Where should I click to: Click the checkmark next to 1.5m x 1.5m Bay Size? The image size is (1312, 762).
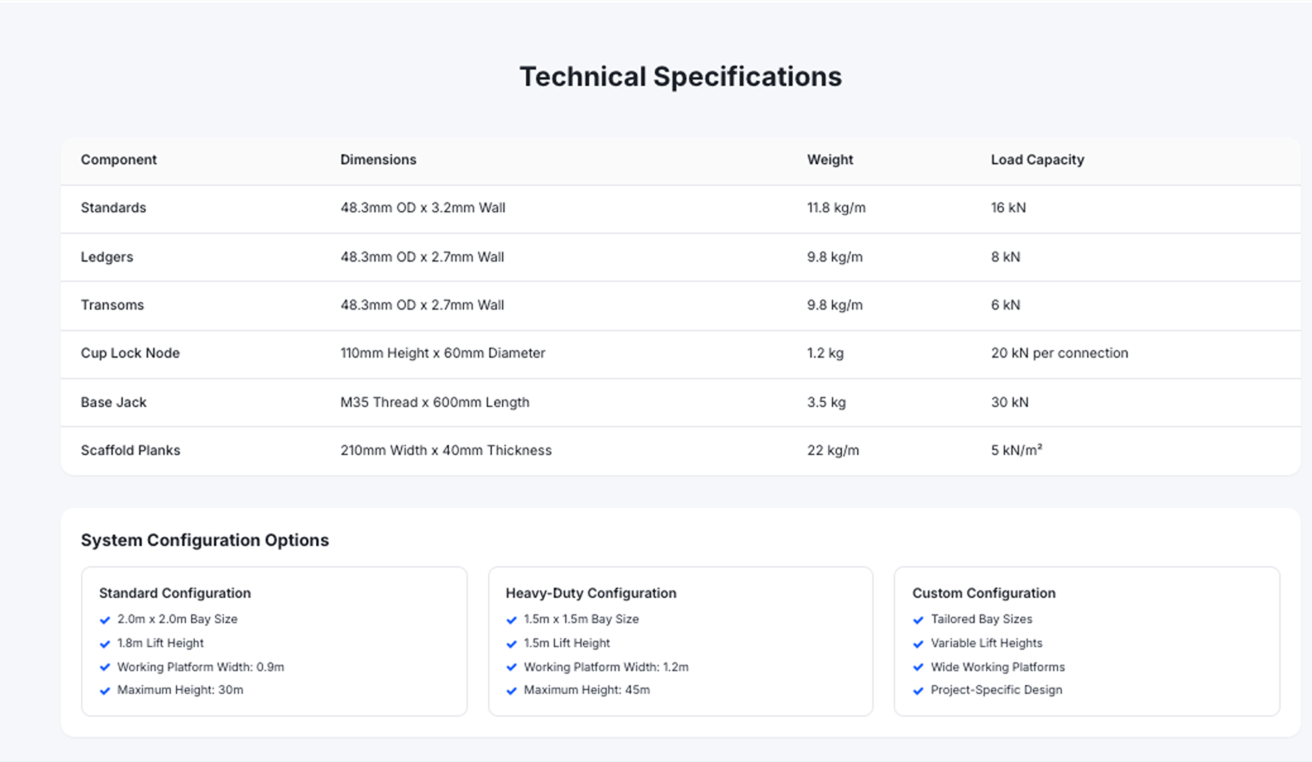click(x=513, y=620)
